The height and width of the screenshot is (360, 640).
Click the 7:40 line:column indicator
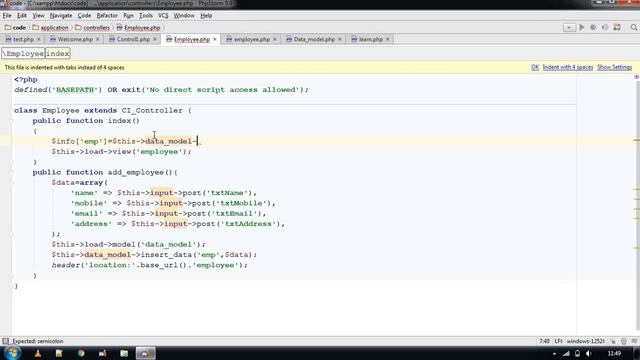tap(544, 341)
